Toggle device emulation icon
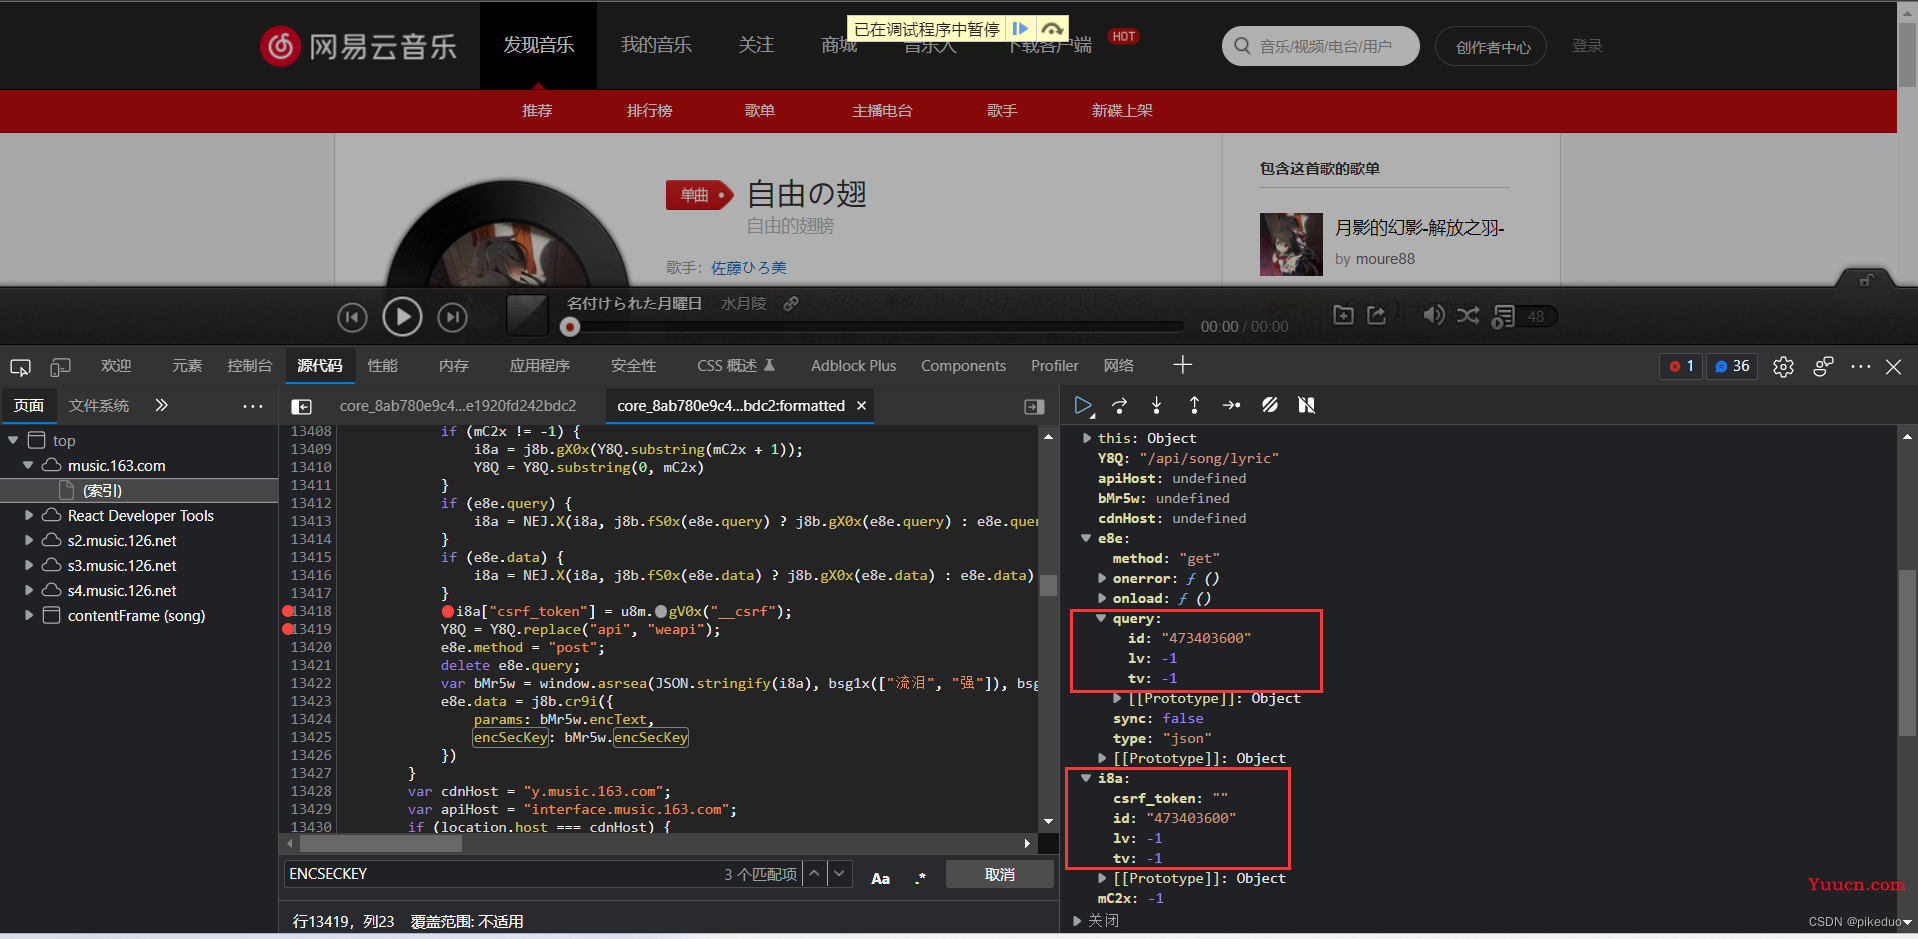 pos(61,367)
